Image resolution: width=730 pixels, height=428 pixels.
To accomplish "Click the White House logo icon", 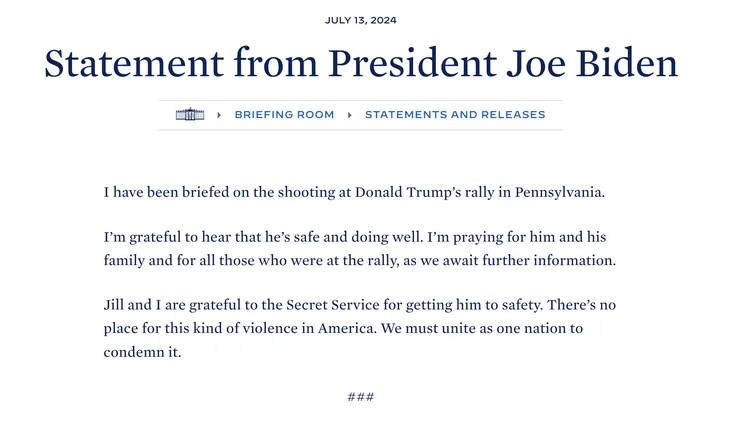I will (x=190, y=115).
